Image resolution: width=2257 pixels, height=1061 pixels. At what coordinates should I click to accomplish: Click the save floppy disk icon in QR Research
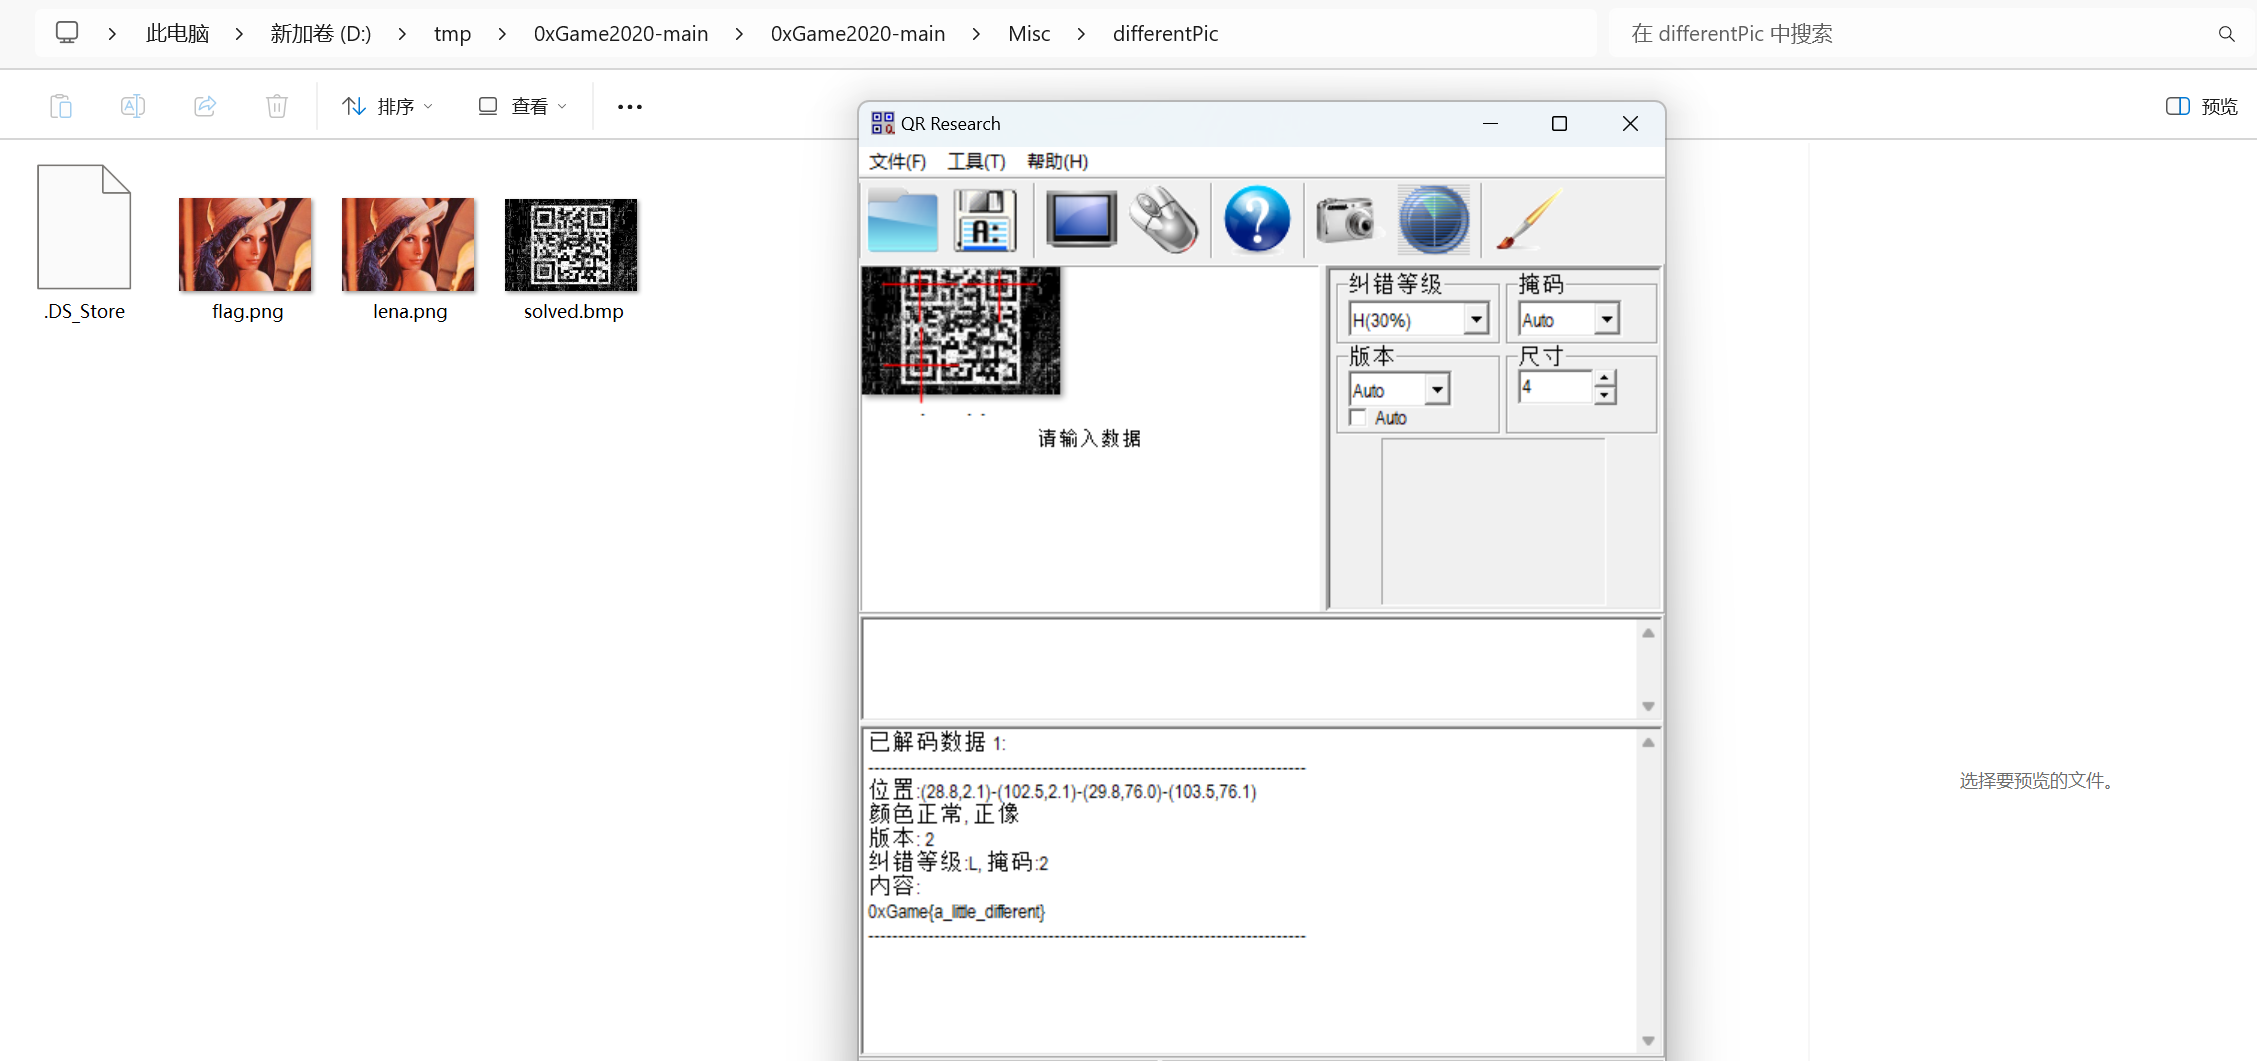pos(985,220)
